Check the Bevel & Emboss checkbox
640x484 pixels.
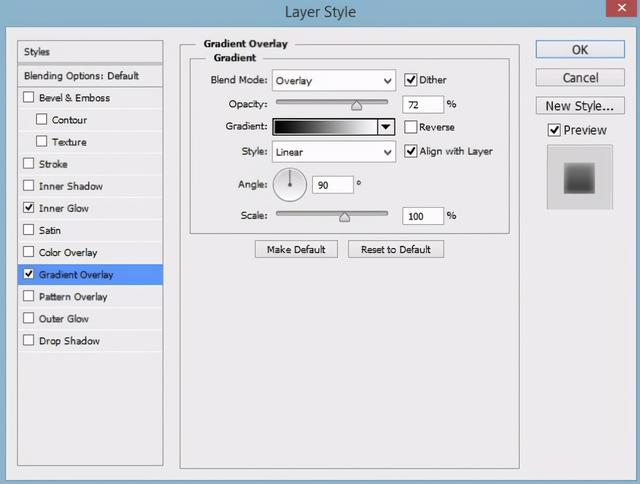coord(29,98)
